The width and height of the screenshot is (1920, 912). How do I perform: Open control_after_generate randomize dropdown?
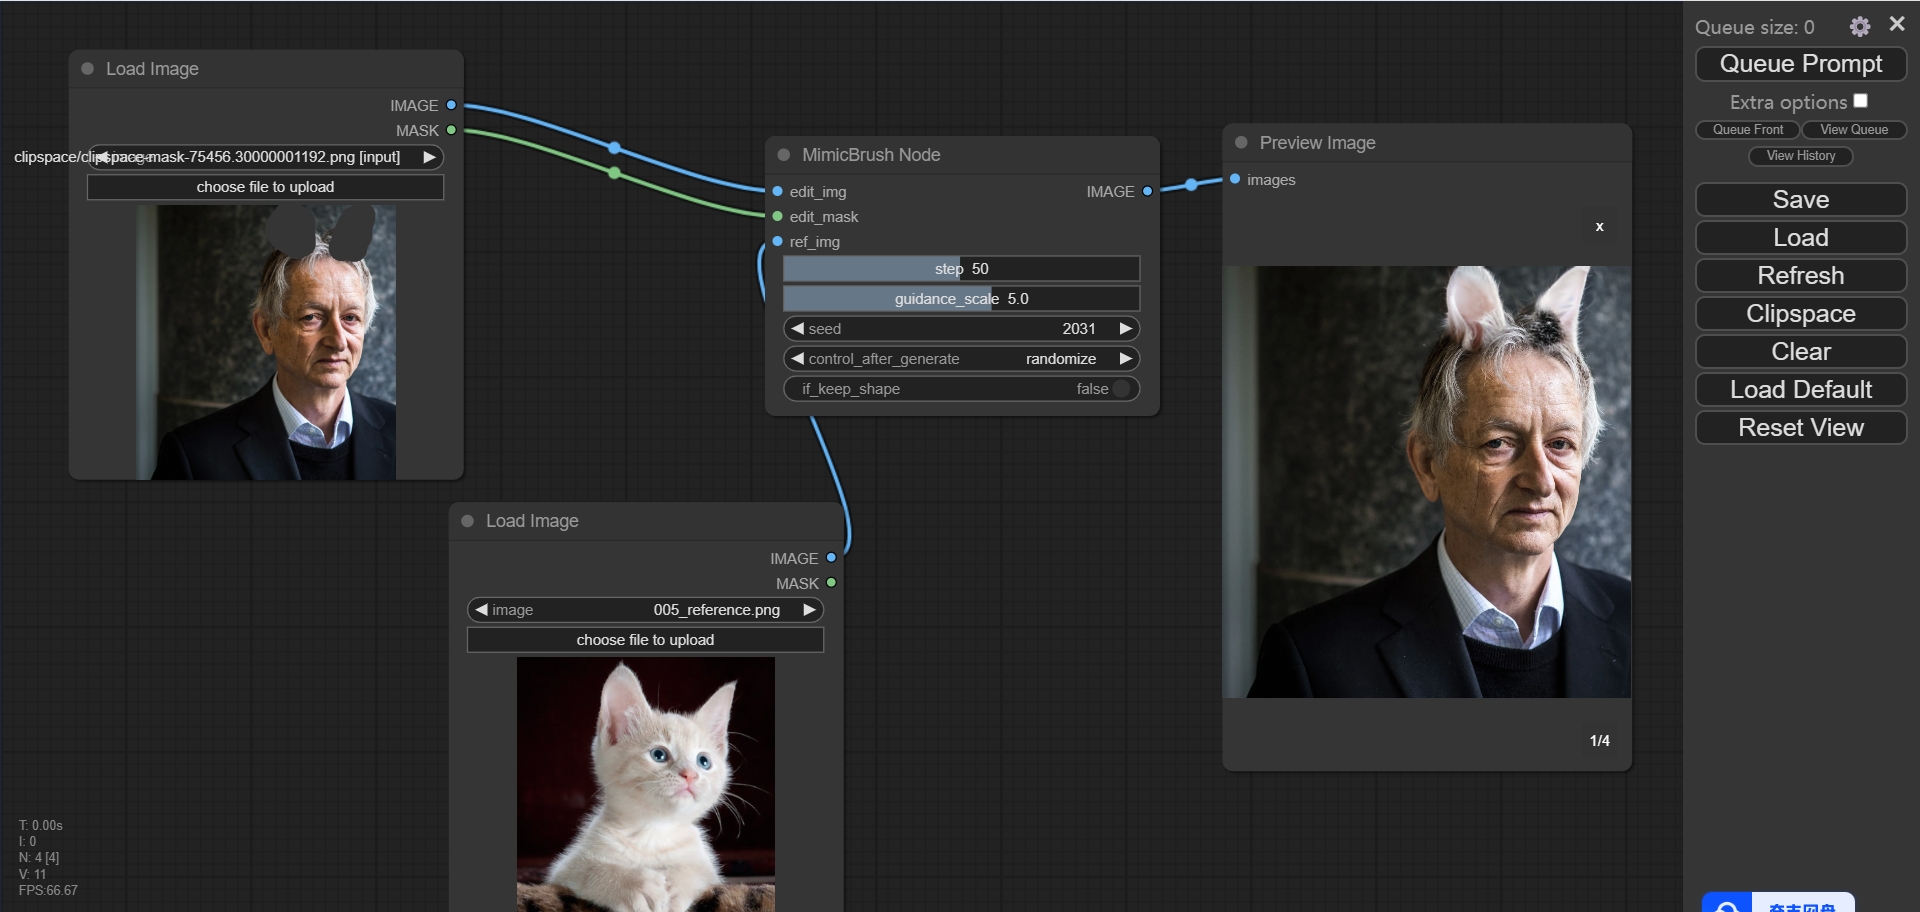tap(961, 359)
